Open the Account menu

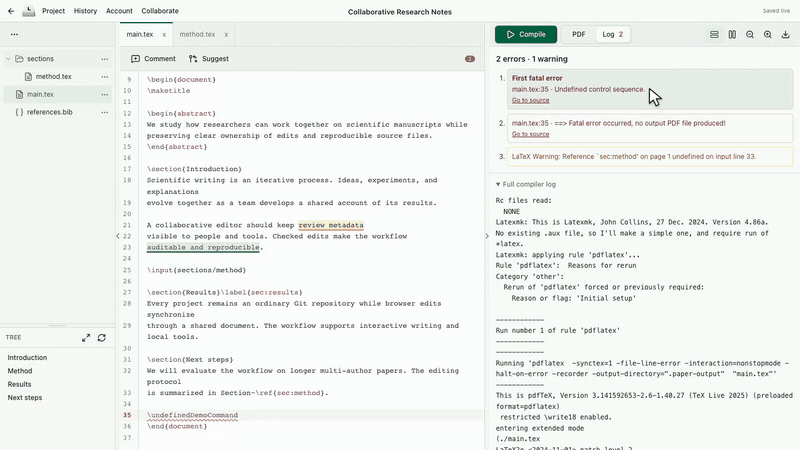(x=119, y=11)
